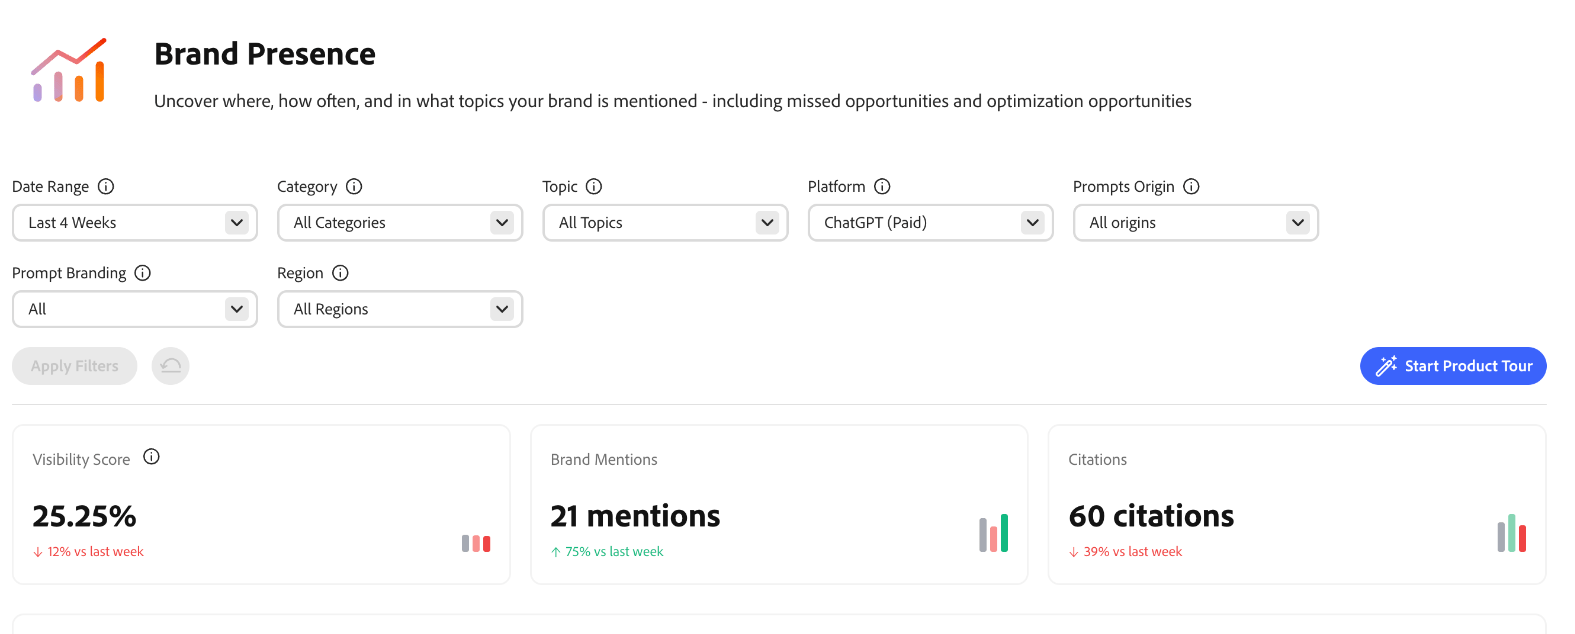Select the 60 citations card
The height and width of the screenshot is (634, 1575).
coord(1296,504)
